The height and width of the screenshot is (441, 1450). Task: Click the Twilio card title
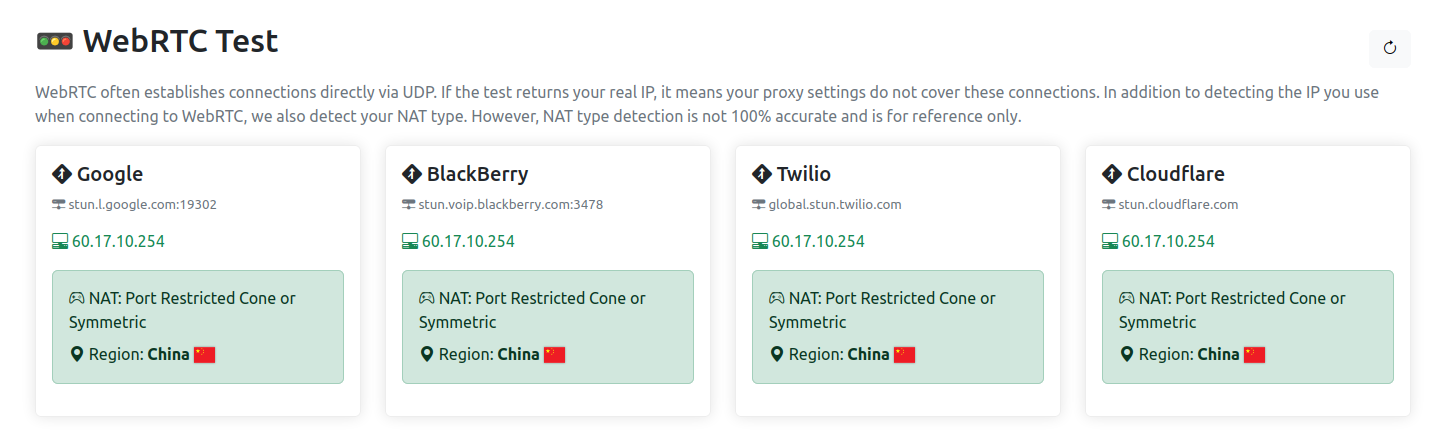point(804,174)
